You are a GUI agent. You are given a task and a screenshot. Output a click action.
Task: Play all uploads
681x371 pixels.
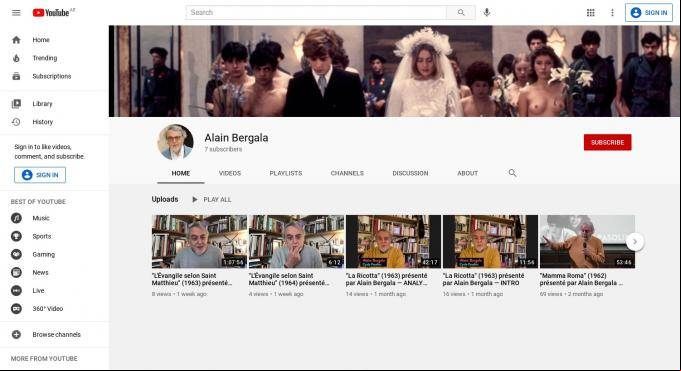click(x=212, y=199)
